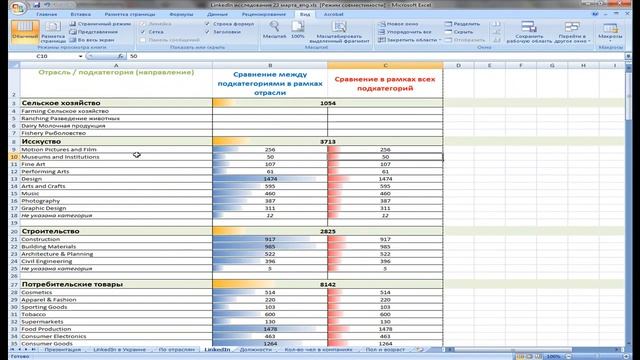The width and height of the screenshot is (640, 360).
Task: Select column B header
Action: coord(270,65)
